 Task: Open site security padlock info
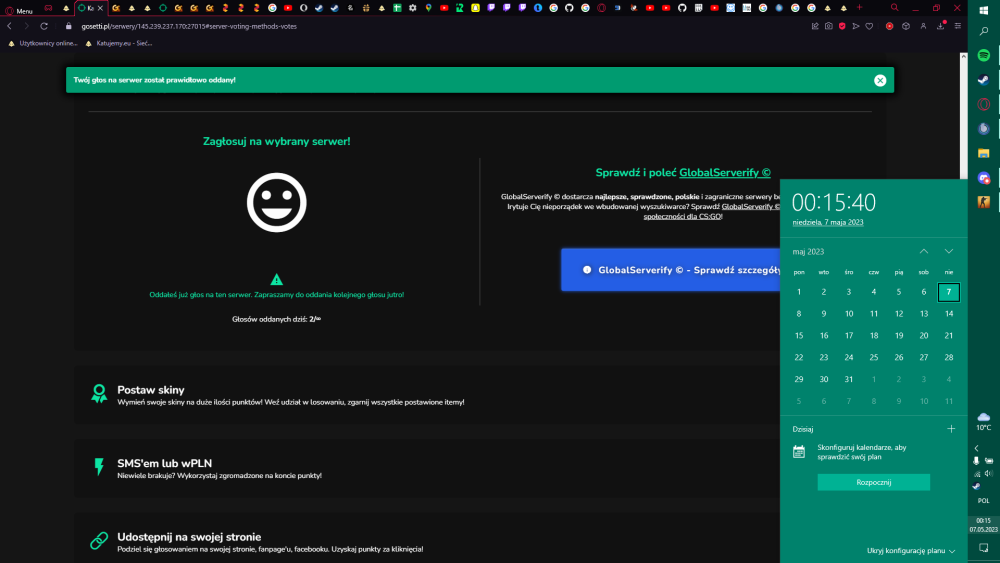coord(69,26)
